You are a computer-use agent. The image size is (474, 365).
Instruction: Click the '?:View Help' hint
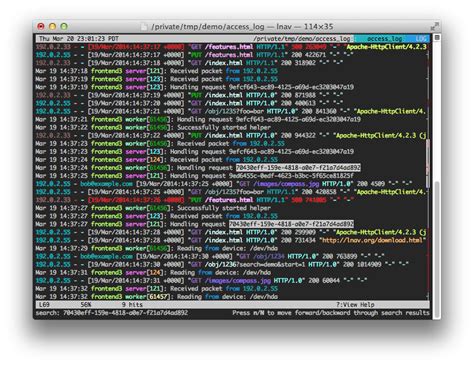click(x=355, y=304)
